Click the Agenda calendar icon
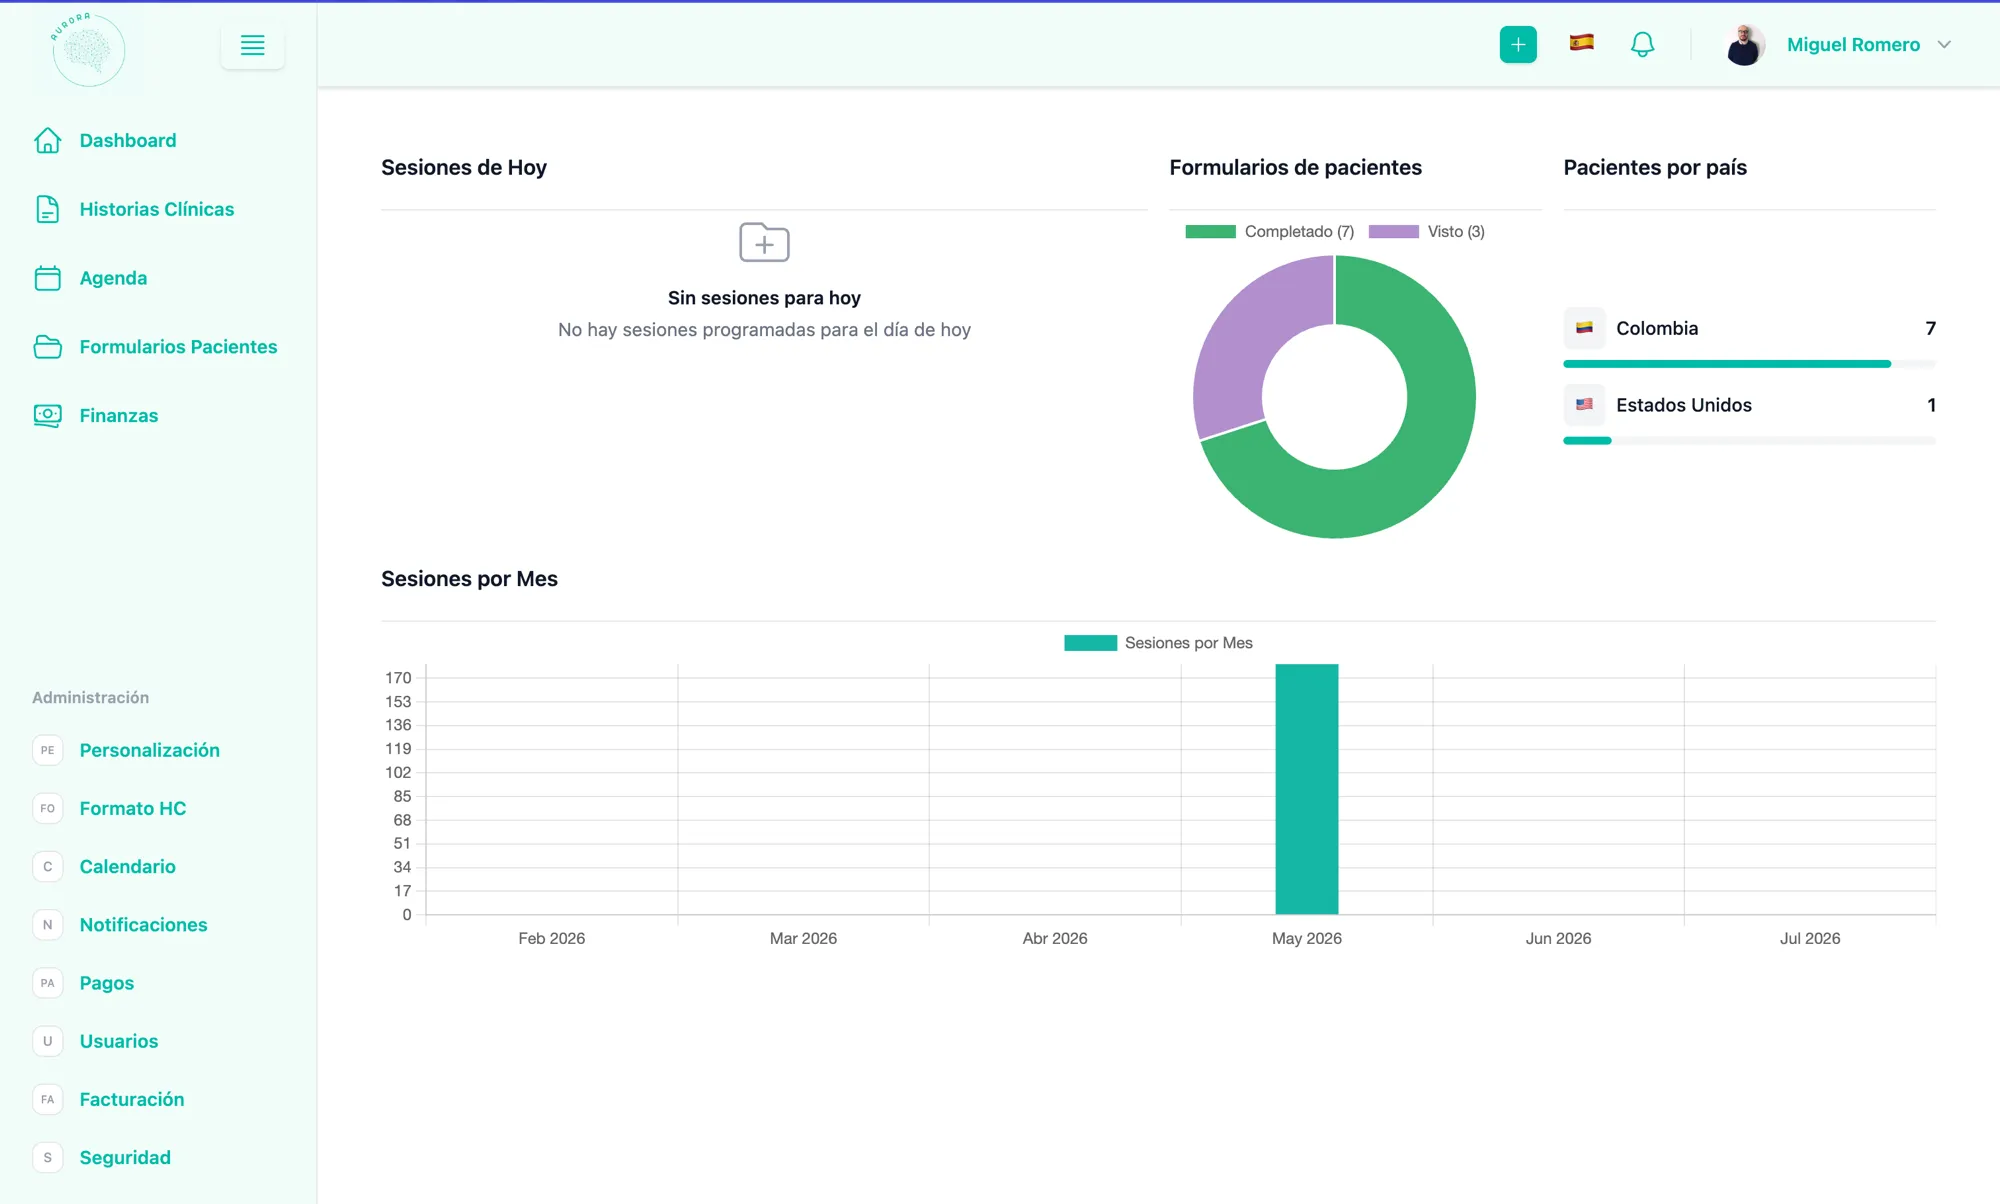The image size is (2000, 1204). point(48,278)
